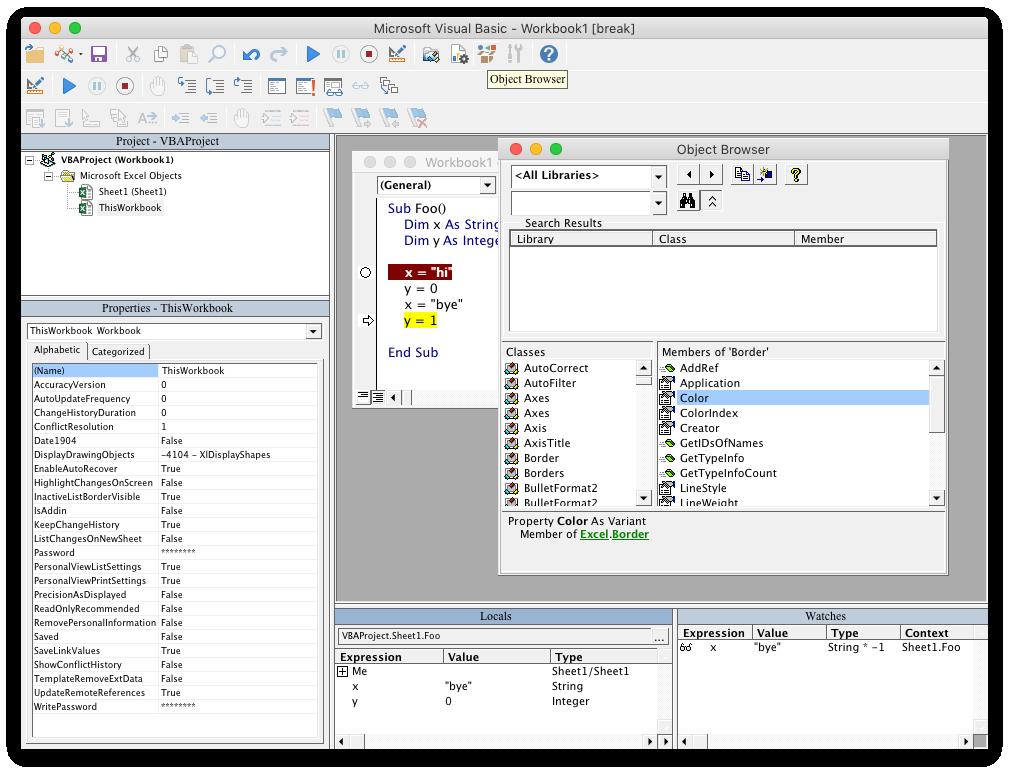Image resolution: width=1009 pixels, height=774 pixels.
Task: Open the Locals Window icon
Action: [277, 86]
